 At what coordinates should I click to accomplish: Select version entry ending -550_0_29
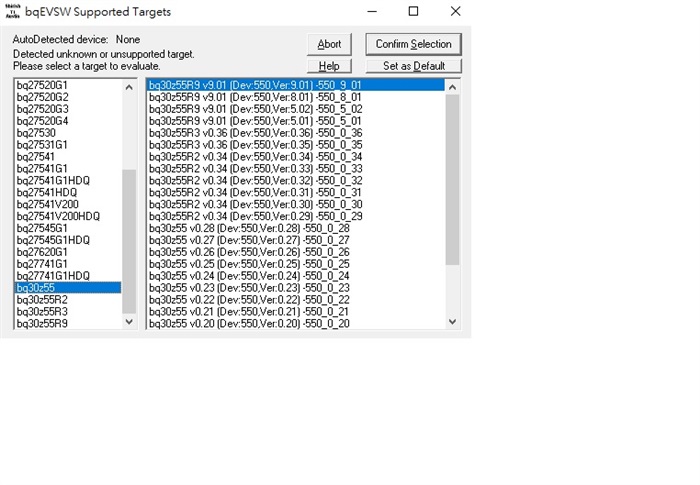point(296,216)
